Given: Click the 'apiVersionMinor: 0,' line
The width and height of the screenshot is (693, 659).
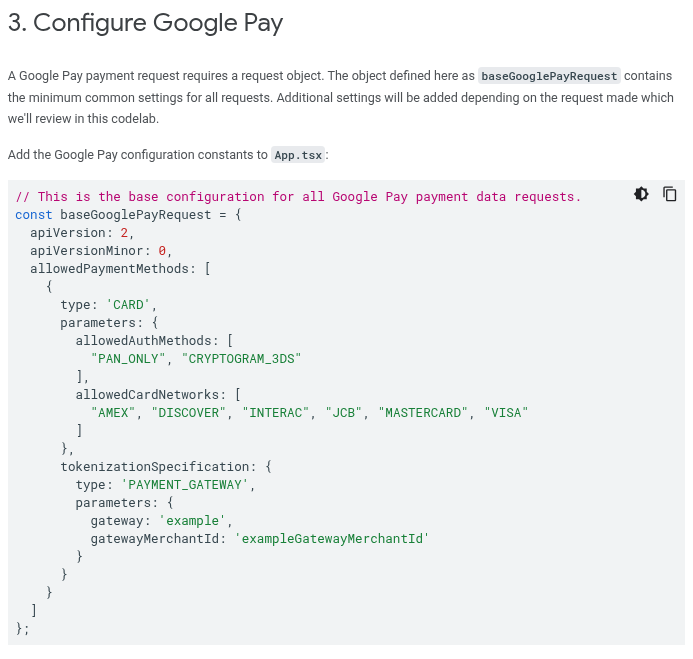Looking at the screenshot, I should point(101,251).
